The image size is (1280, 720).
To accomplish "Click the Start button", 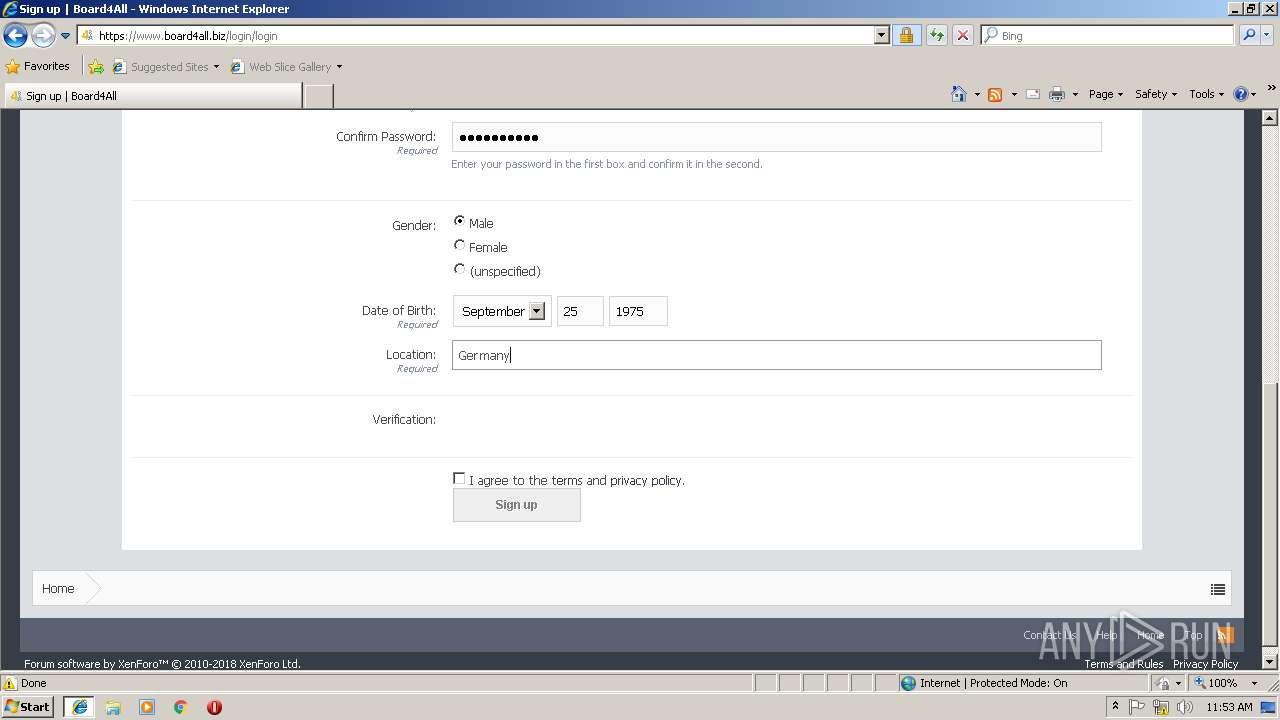I will pyautogui.click(x=27, y=707).
